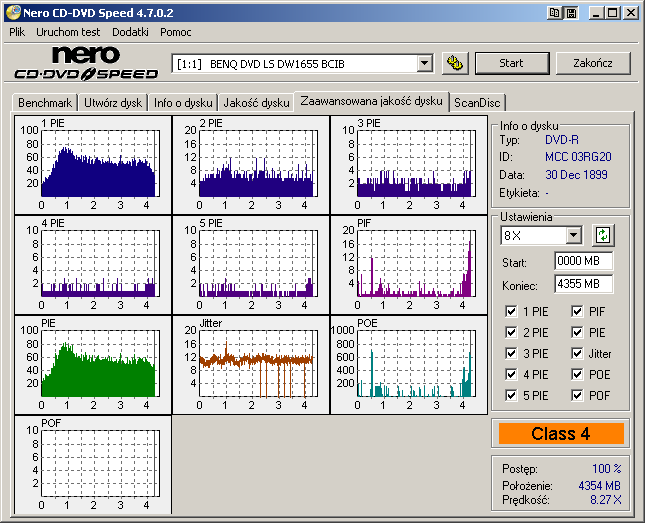The height and width of the screenshot is (523, 645).
Task: Click the disc ID MCC 03RG20
Action: coord(578,157)
